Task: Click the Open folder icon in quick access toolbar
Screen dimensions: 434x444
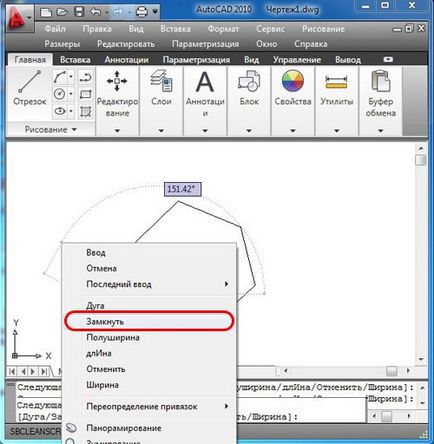Action: tap(62, 12)
